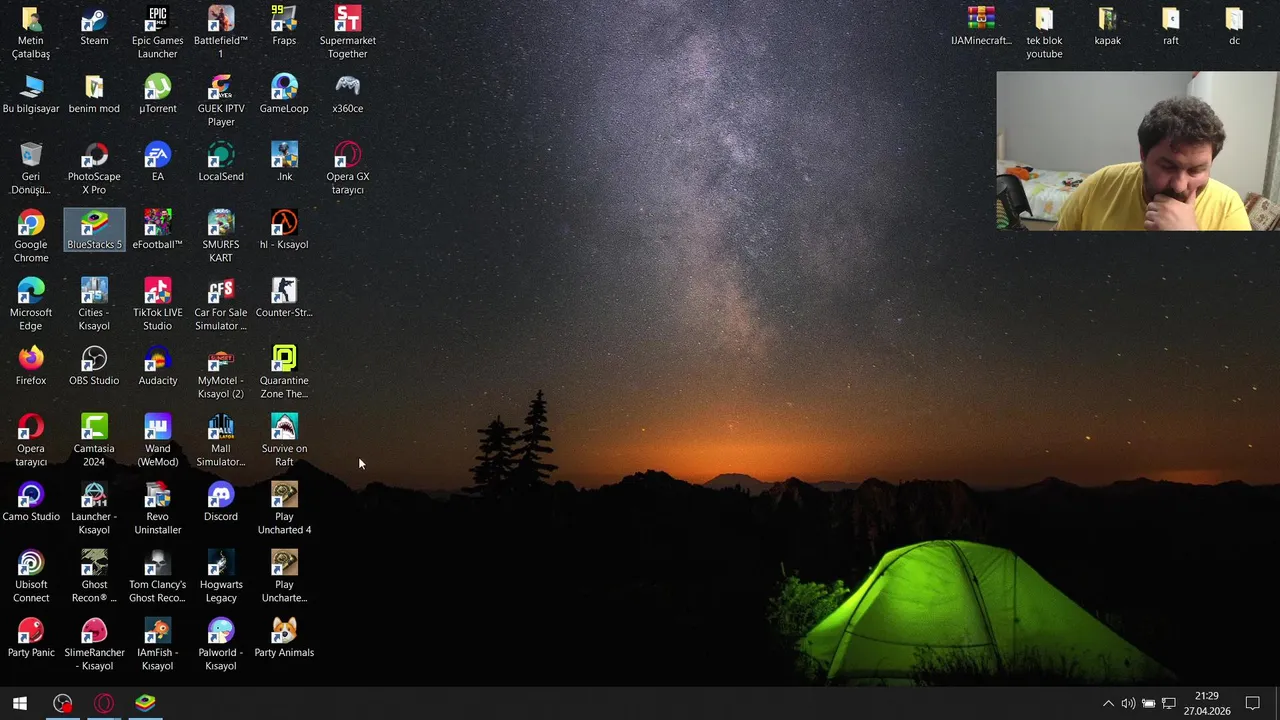This screenshot has height=720, width=1280.
Task: Open PhotoScape X Pro icon
Action: tap(94, 168)
